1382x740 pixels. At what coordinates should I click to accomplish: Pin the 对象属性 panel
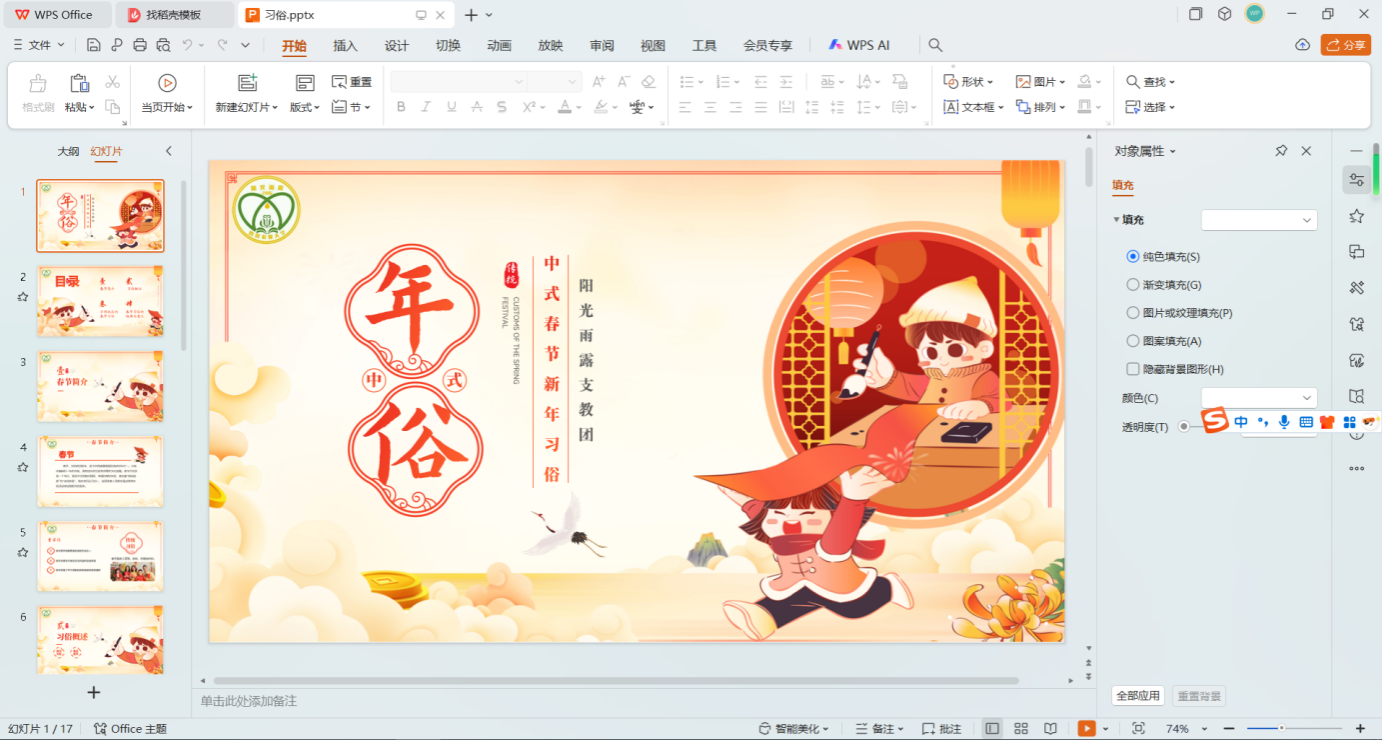click(x=1281, y=151)
